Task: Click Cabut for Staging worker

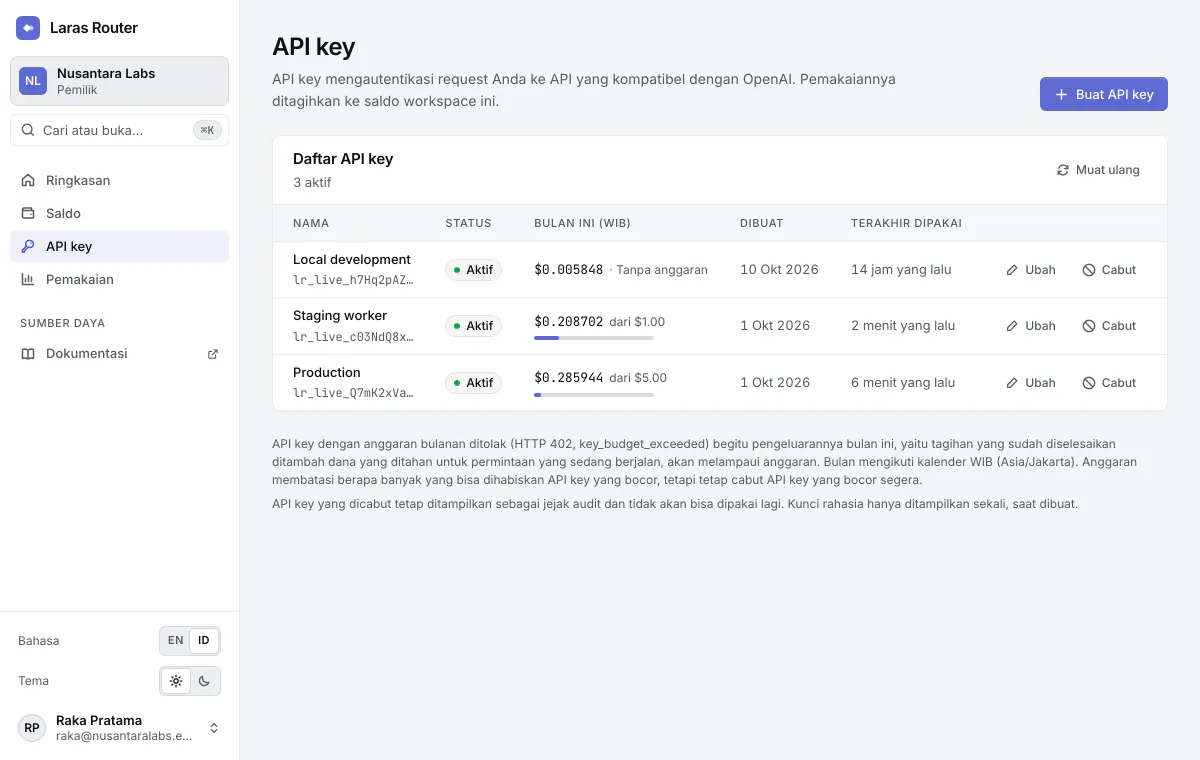Action: (1109, 326)
